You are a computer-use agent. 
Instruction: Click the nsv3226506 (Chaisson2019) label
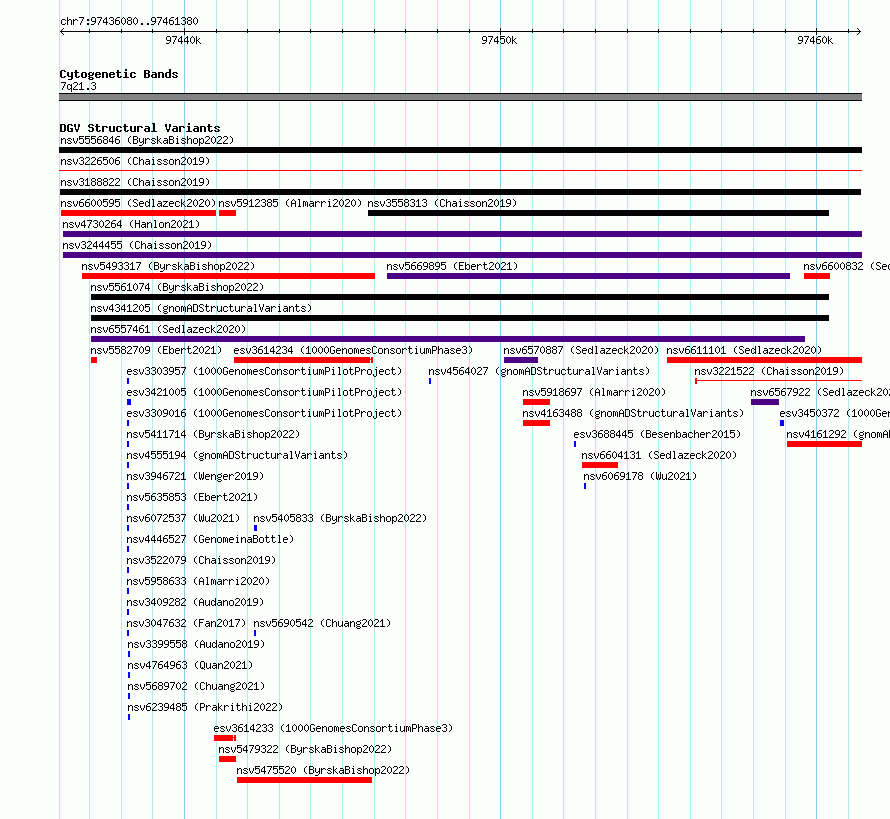click(x=135, y=161)
